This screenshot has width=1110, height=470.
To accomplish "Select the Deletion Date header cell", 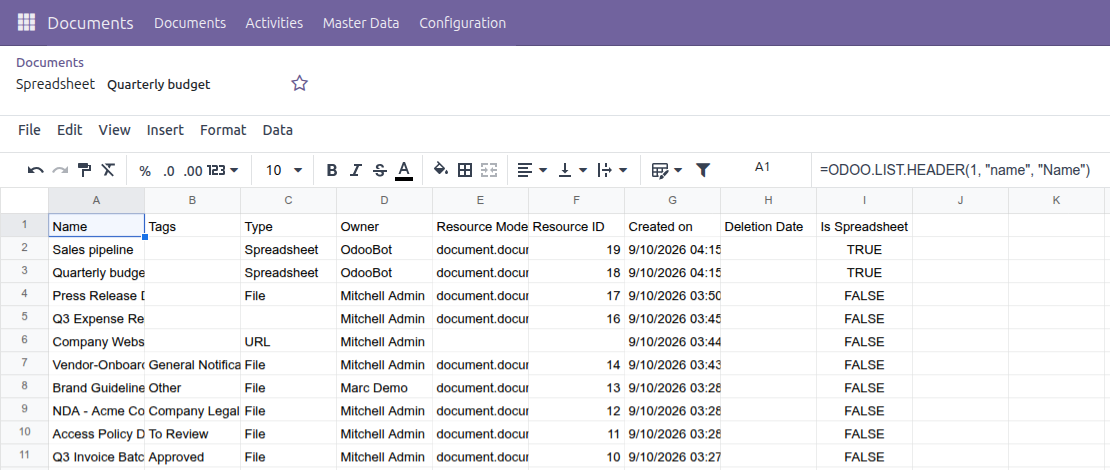I will pyautogui.click(x=768, y=227).
